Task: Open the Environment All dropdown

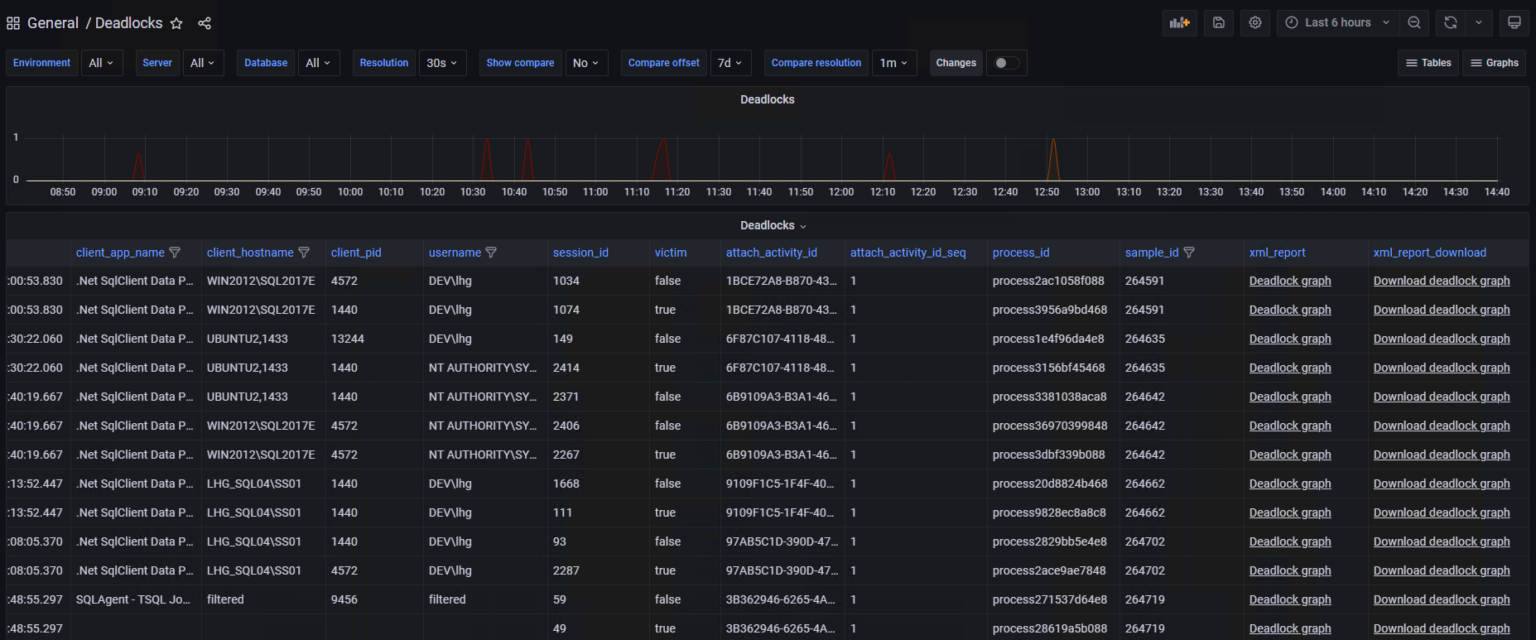Action: click(102, 63)
